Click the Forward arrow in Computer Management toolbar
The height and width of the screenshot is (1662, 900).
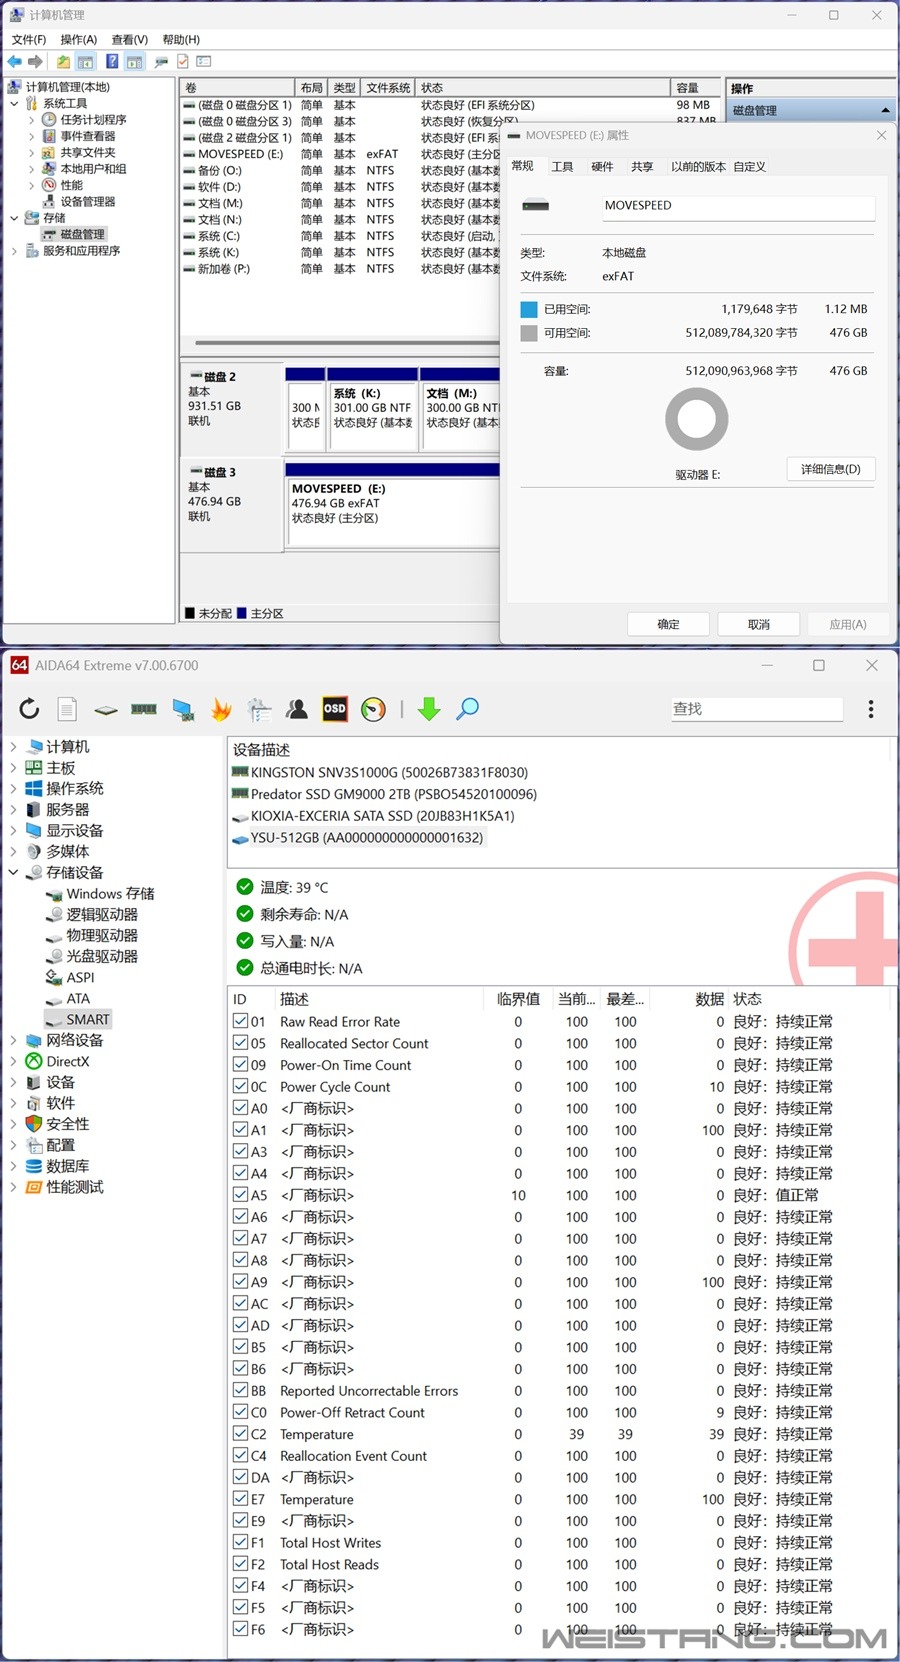pyautogui.click(x=35, y=62)
